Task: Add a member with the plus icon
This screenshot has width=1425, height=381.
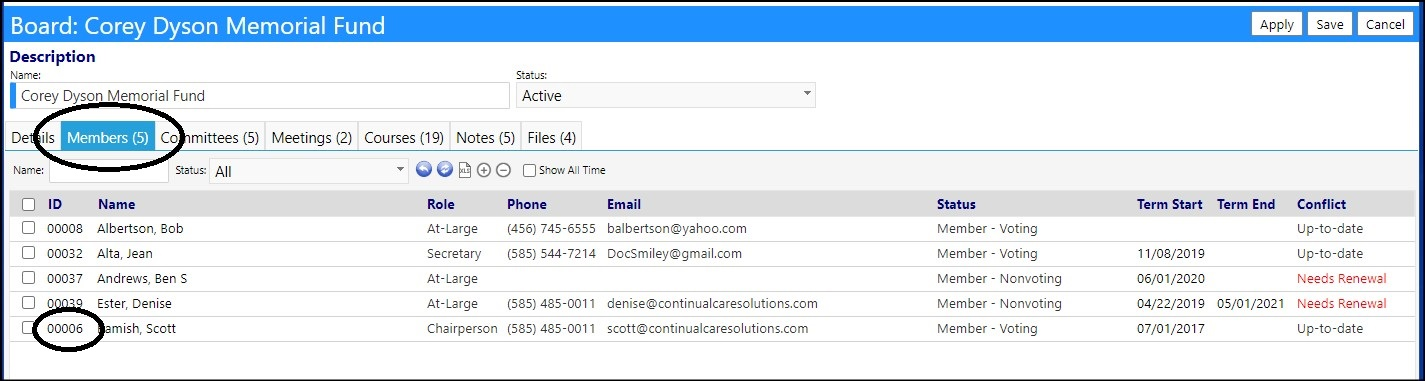Action: tap(484, 171)
